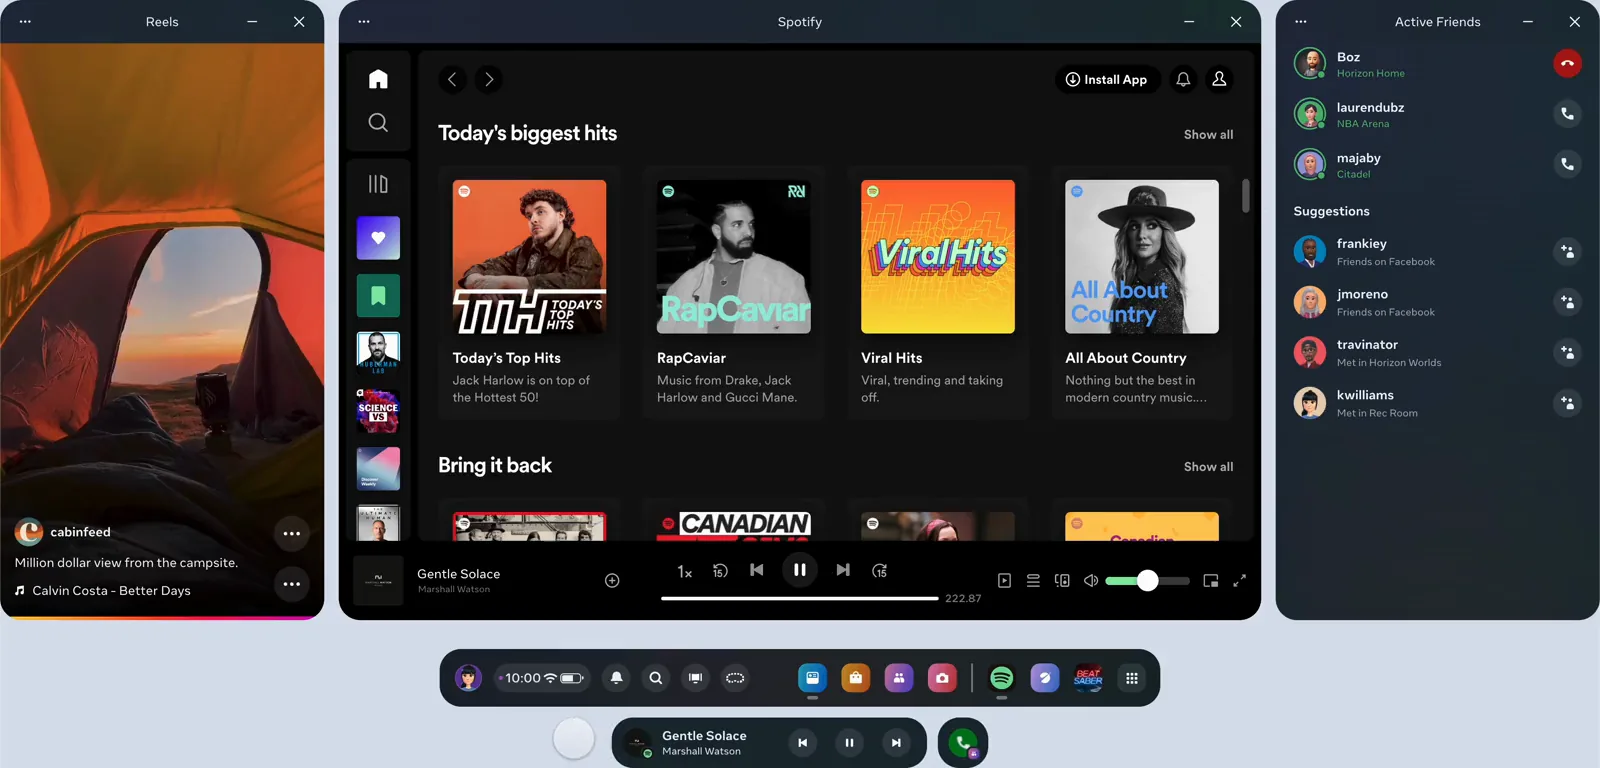Go forward with Spotify's right arrow button
This screenshot has width=1600, height=768.
(x=488, y=79)
